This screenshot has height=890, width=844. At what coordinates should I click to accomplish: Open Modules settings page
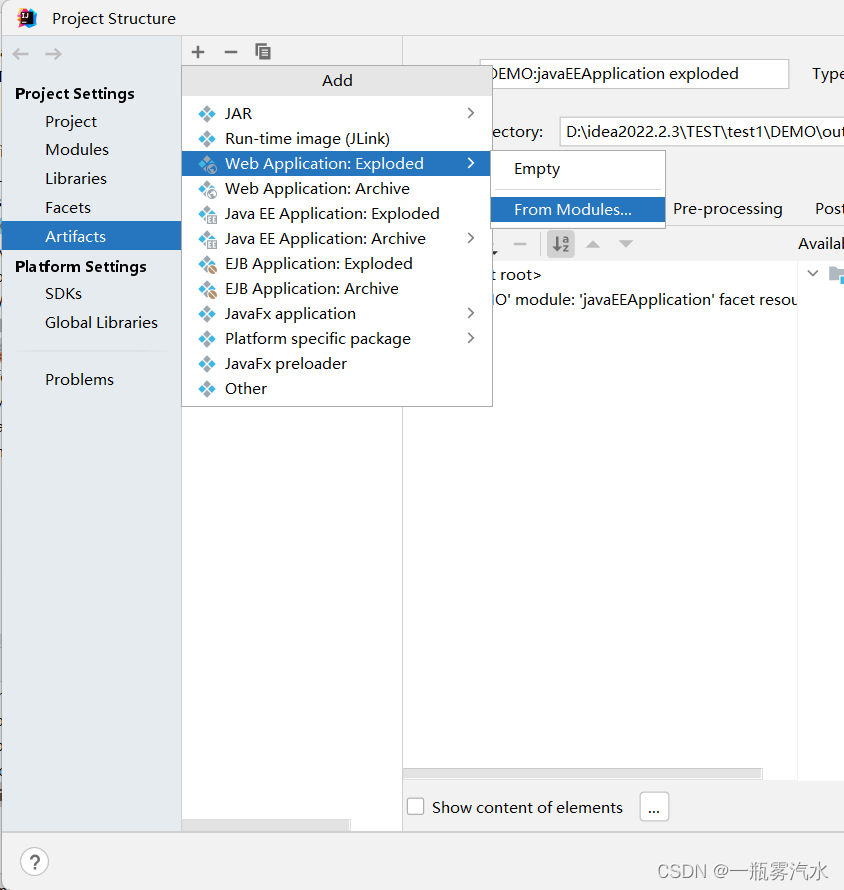tap(77, 150)
